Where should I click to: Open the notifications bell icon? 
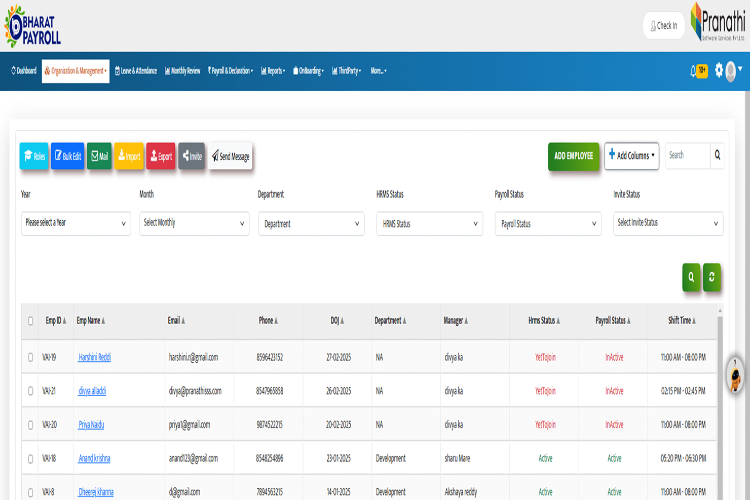[693, 71]
